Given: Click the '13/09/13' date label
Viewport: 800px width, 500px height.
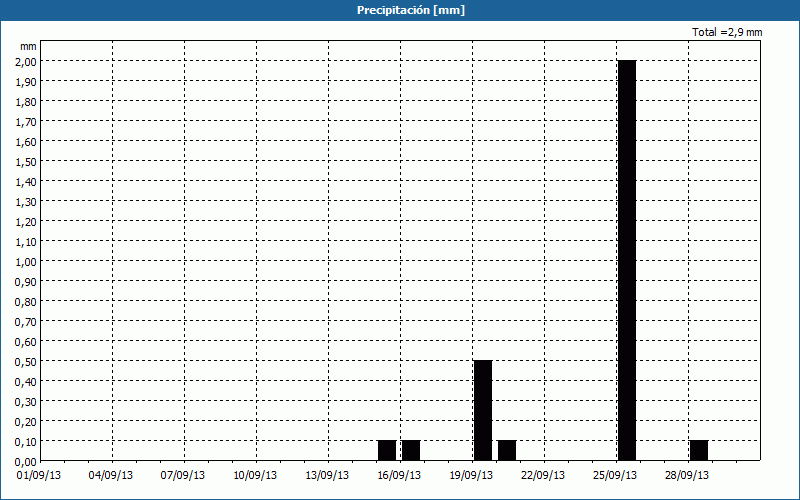Looking at the screenshot, I should click(327, 475).
